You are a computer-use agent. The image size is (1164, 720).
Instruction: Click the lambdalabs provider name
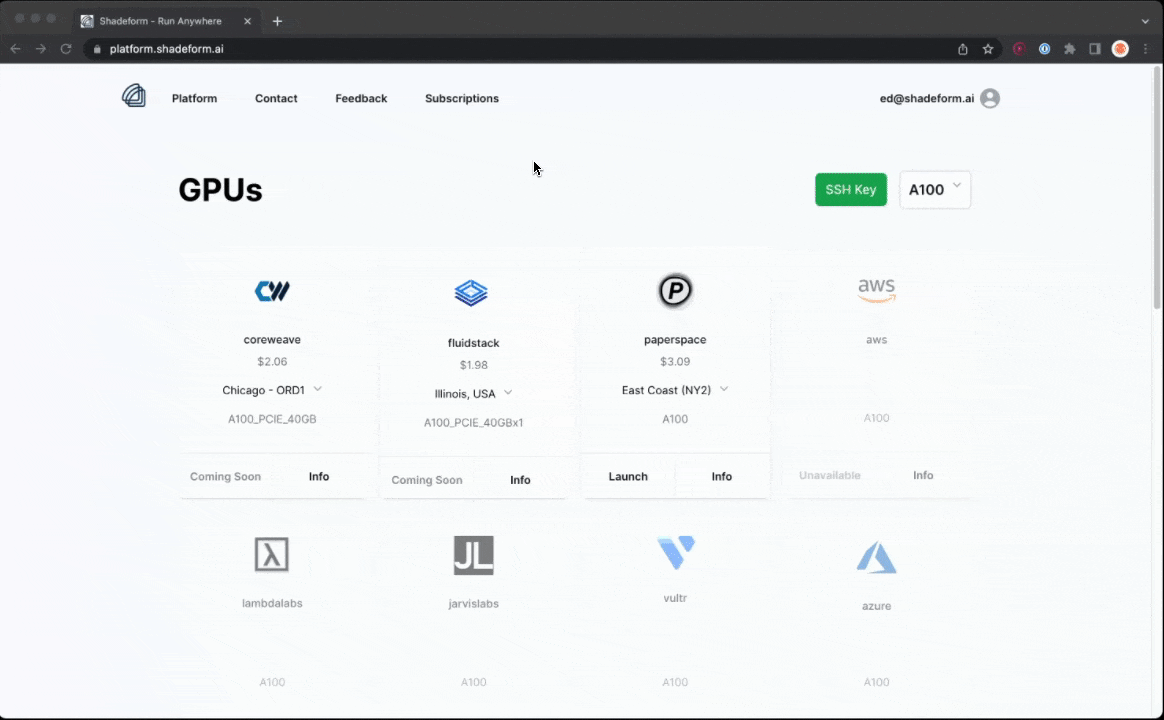coord(272,603)
